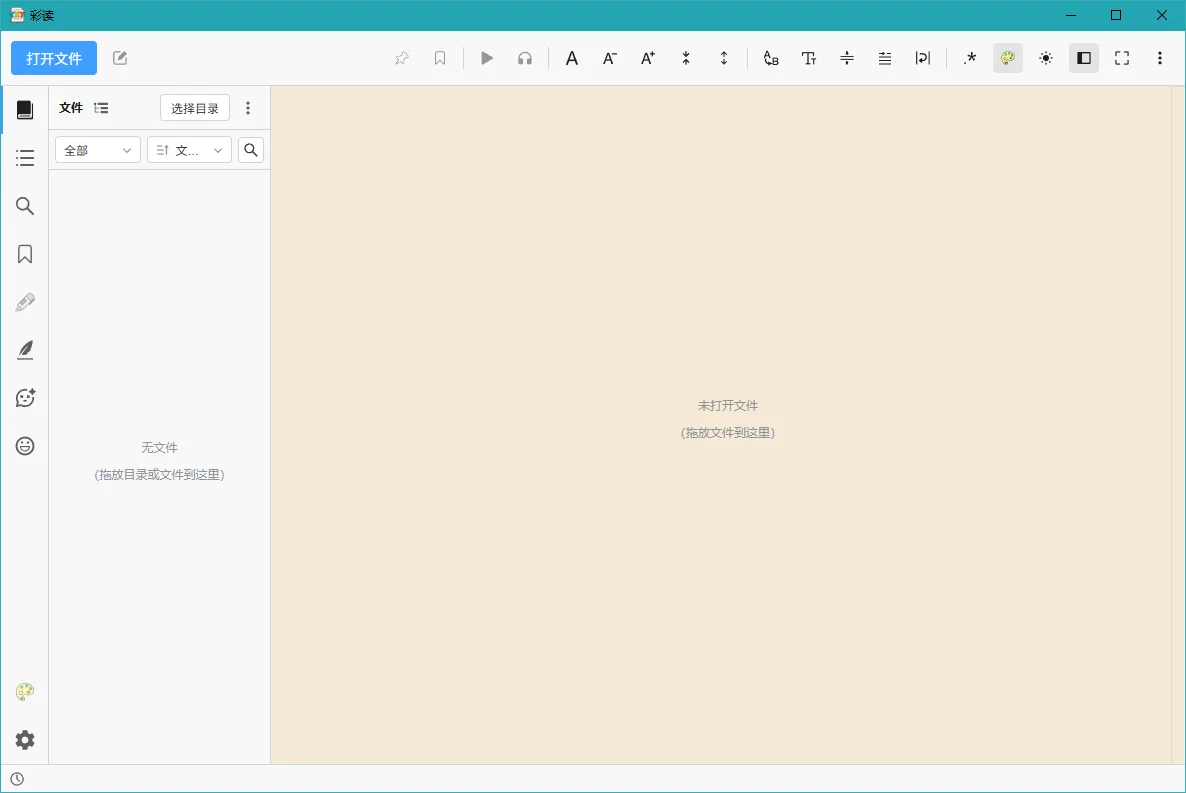Switch to the table of contents sidebar tab

coord(25,157)
